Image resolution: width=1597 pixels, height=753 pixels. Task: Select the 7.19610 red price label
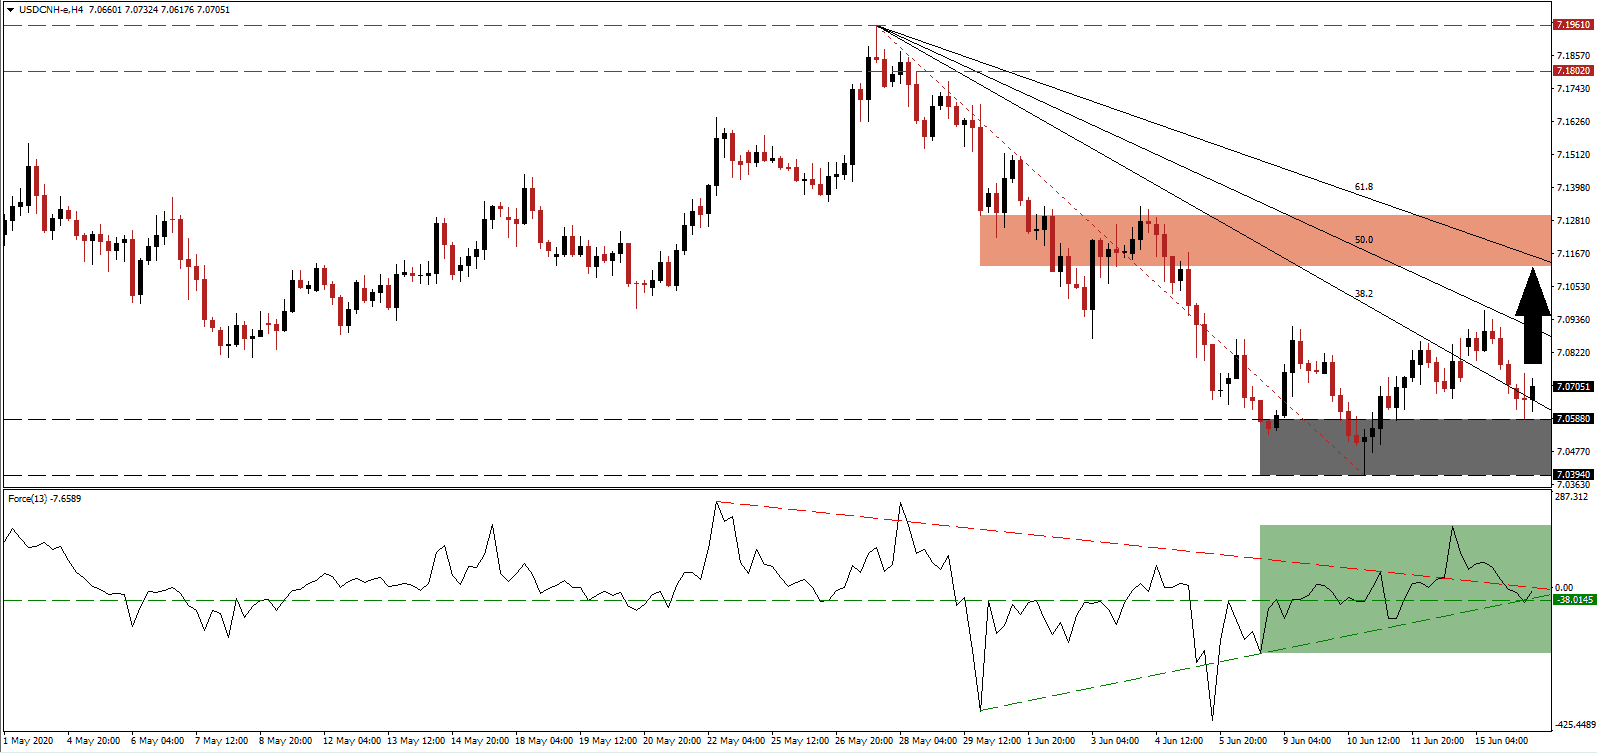(x=1572, y=25)
